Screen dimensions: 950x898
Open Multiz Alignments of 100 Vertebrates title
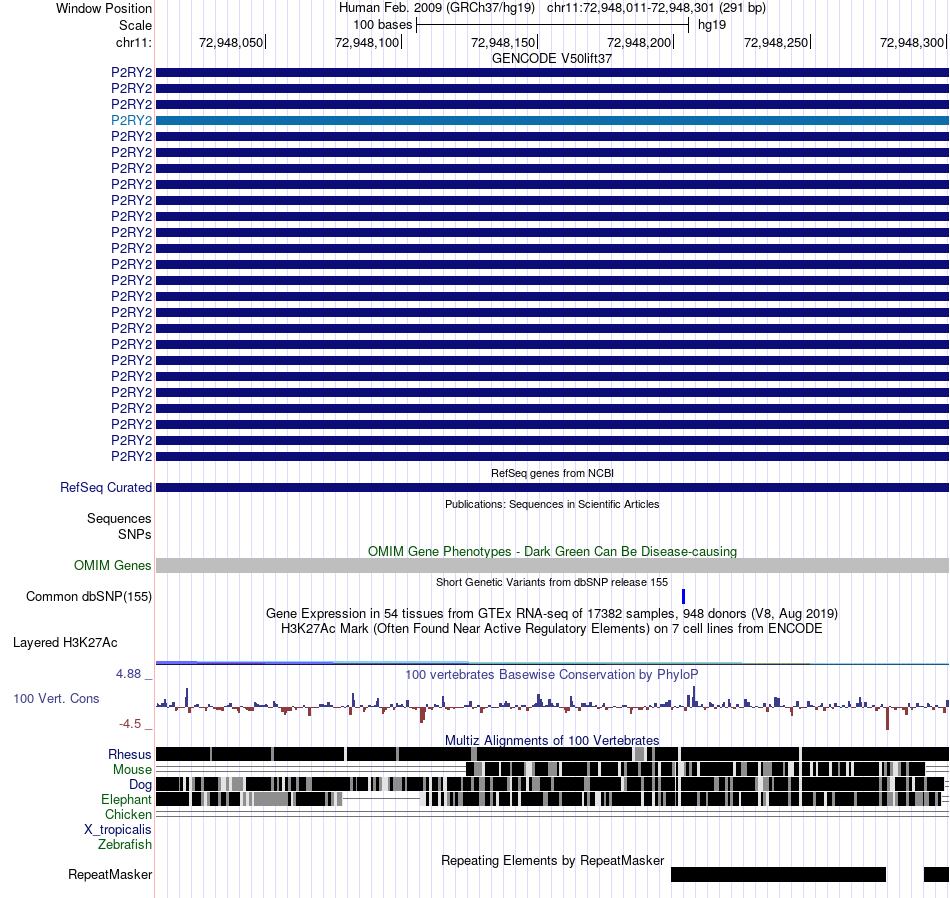(x=552, y=740)
